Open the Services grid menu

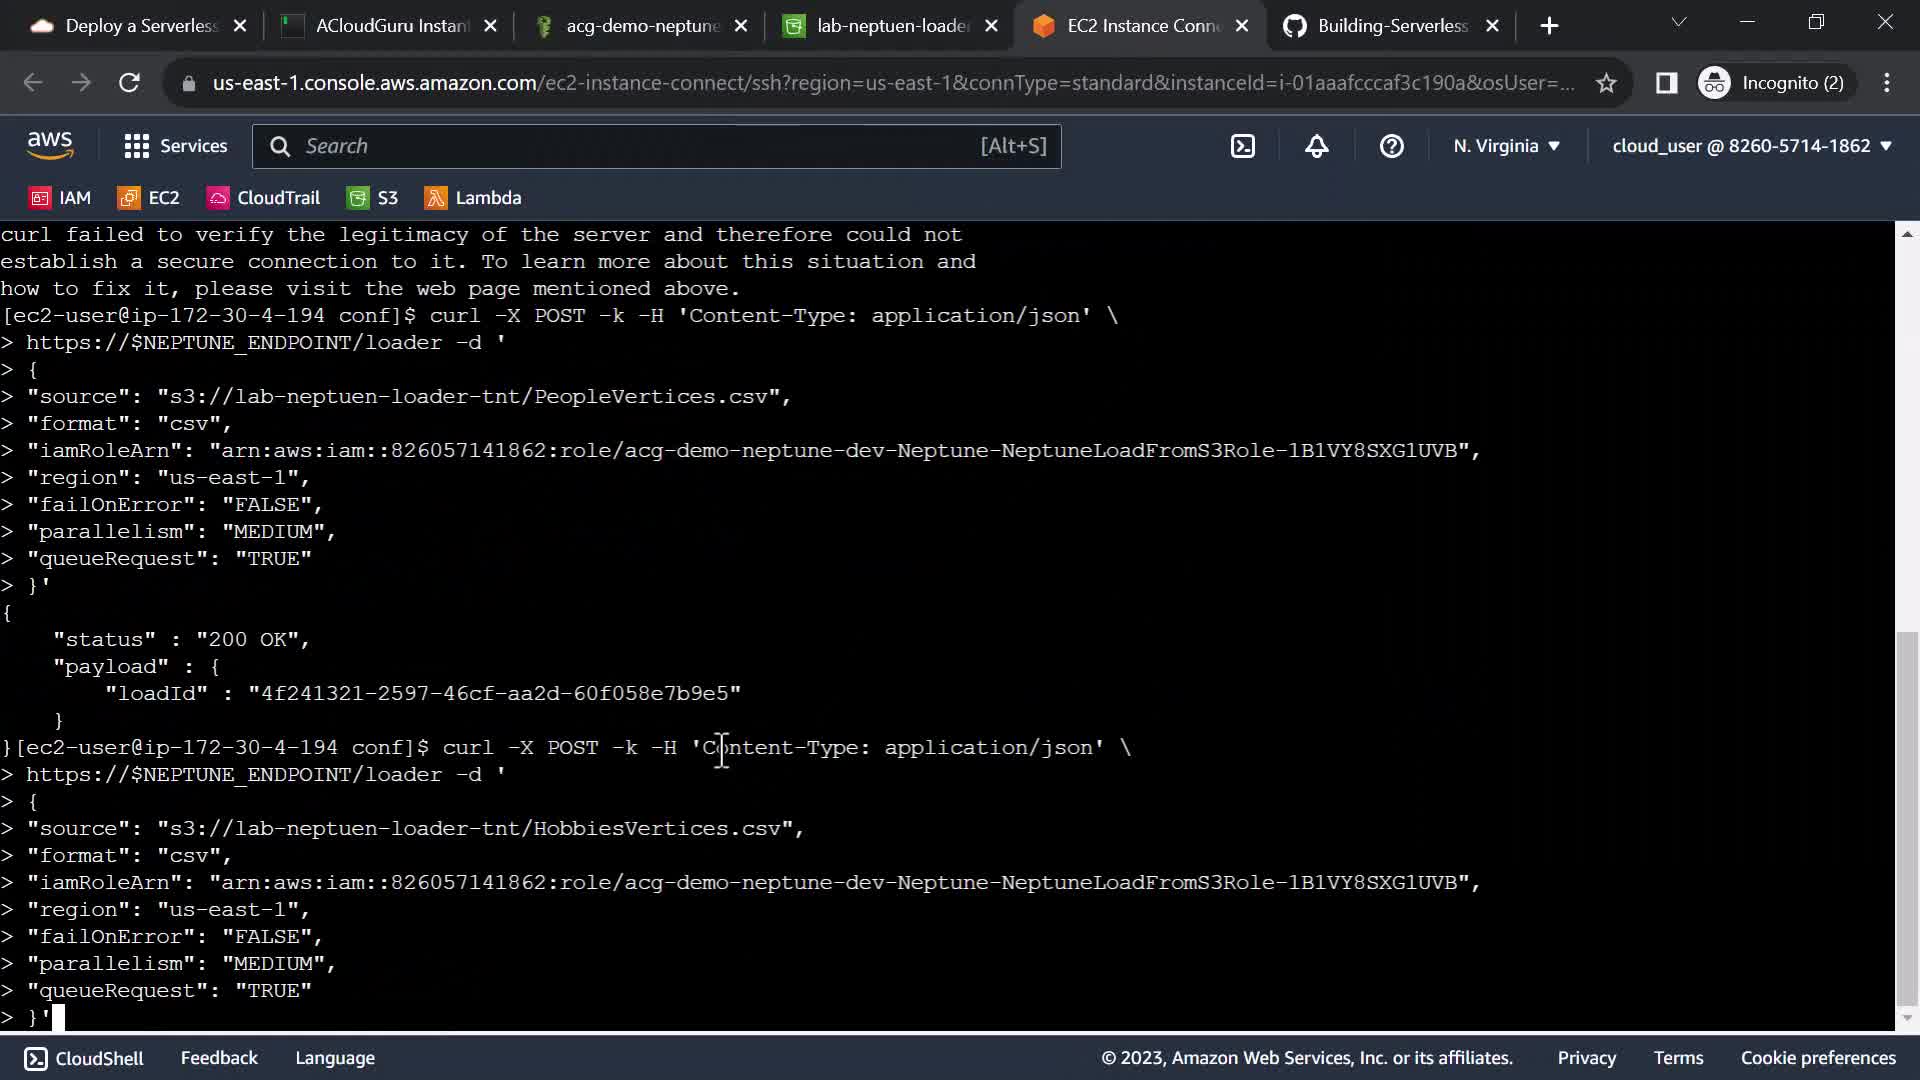point(176,146)
